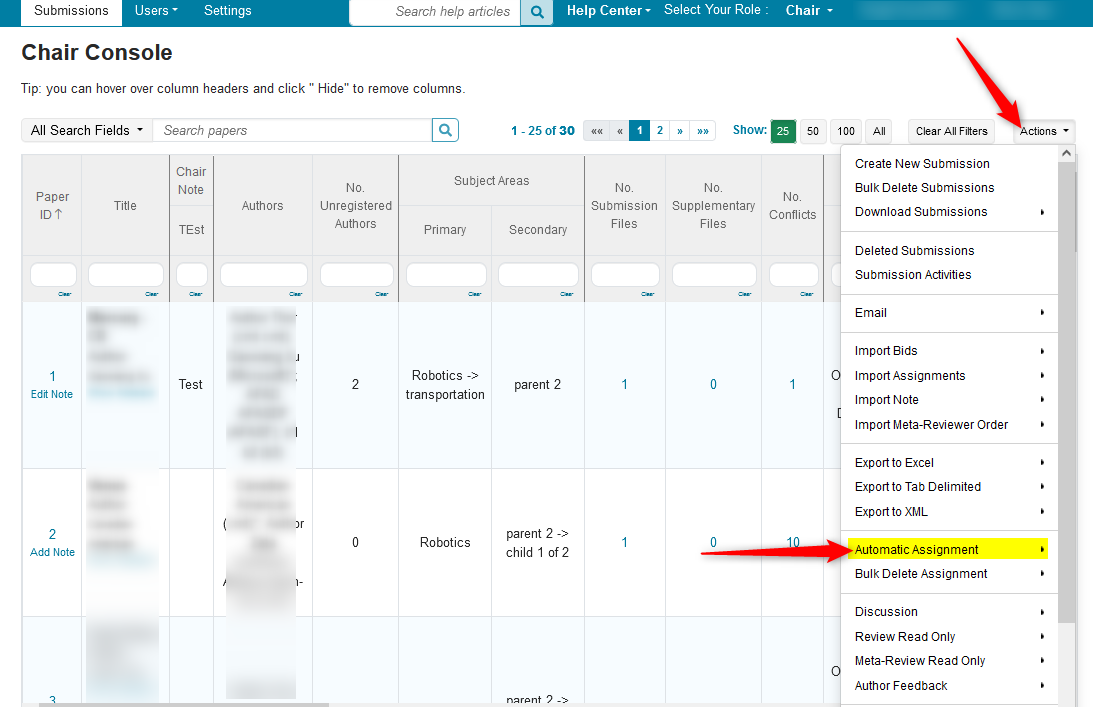Open All Search Fields dropdown
The width and height of the screenshot is (1093, 707).
87,130
